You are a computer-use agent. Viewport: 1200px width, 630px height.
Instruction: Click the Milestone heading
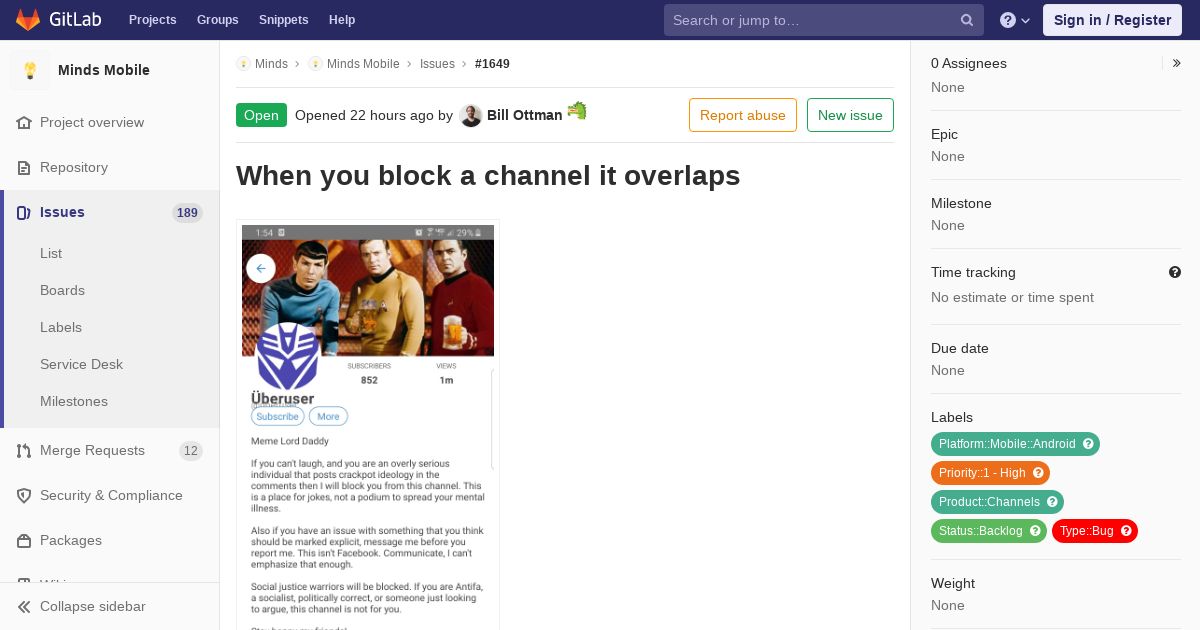tap(961, 203)
